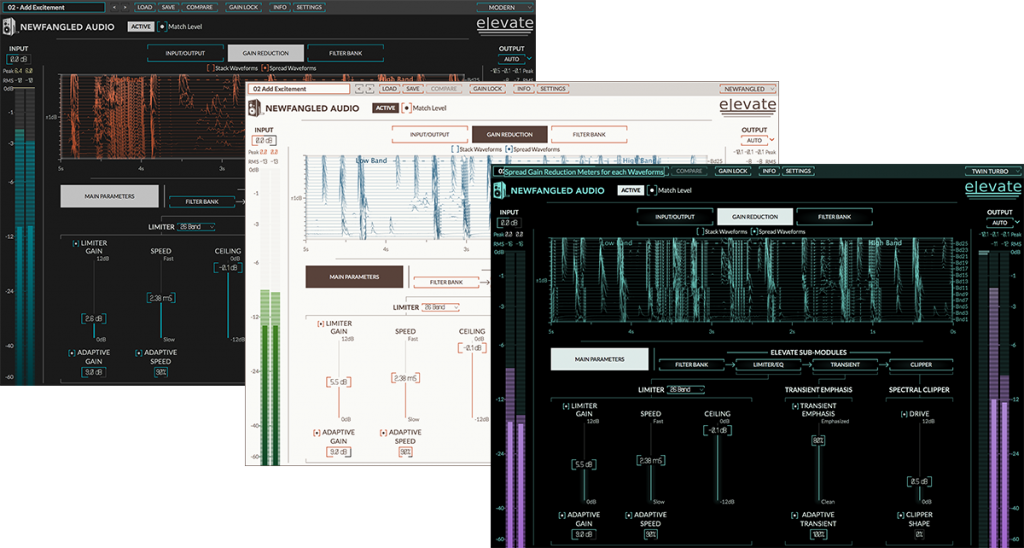Image resolution: width=1024 pixels, height=548 pixels.
Task: Switch to Filter Bank tab beside Gain Reduction in teal window
Action: (834, 216)
